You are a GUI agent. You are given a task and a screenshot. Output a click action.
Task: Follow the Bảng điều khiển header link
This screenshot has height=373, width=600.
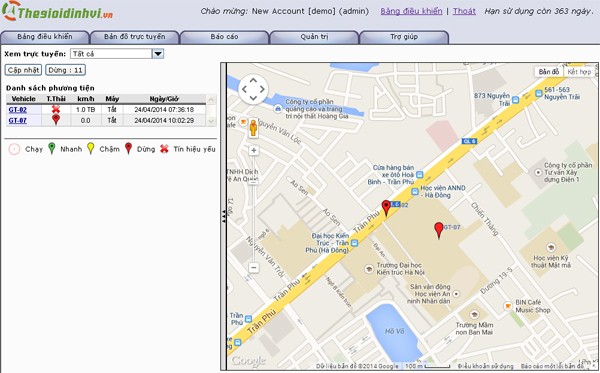pos(411,11)
